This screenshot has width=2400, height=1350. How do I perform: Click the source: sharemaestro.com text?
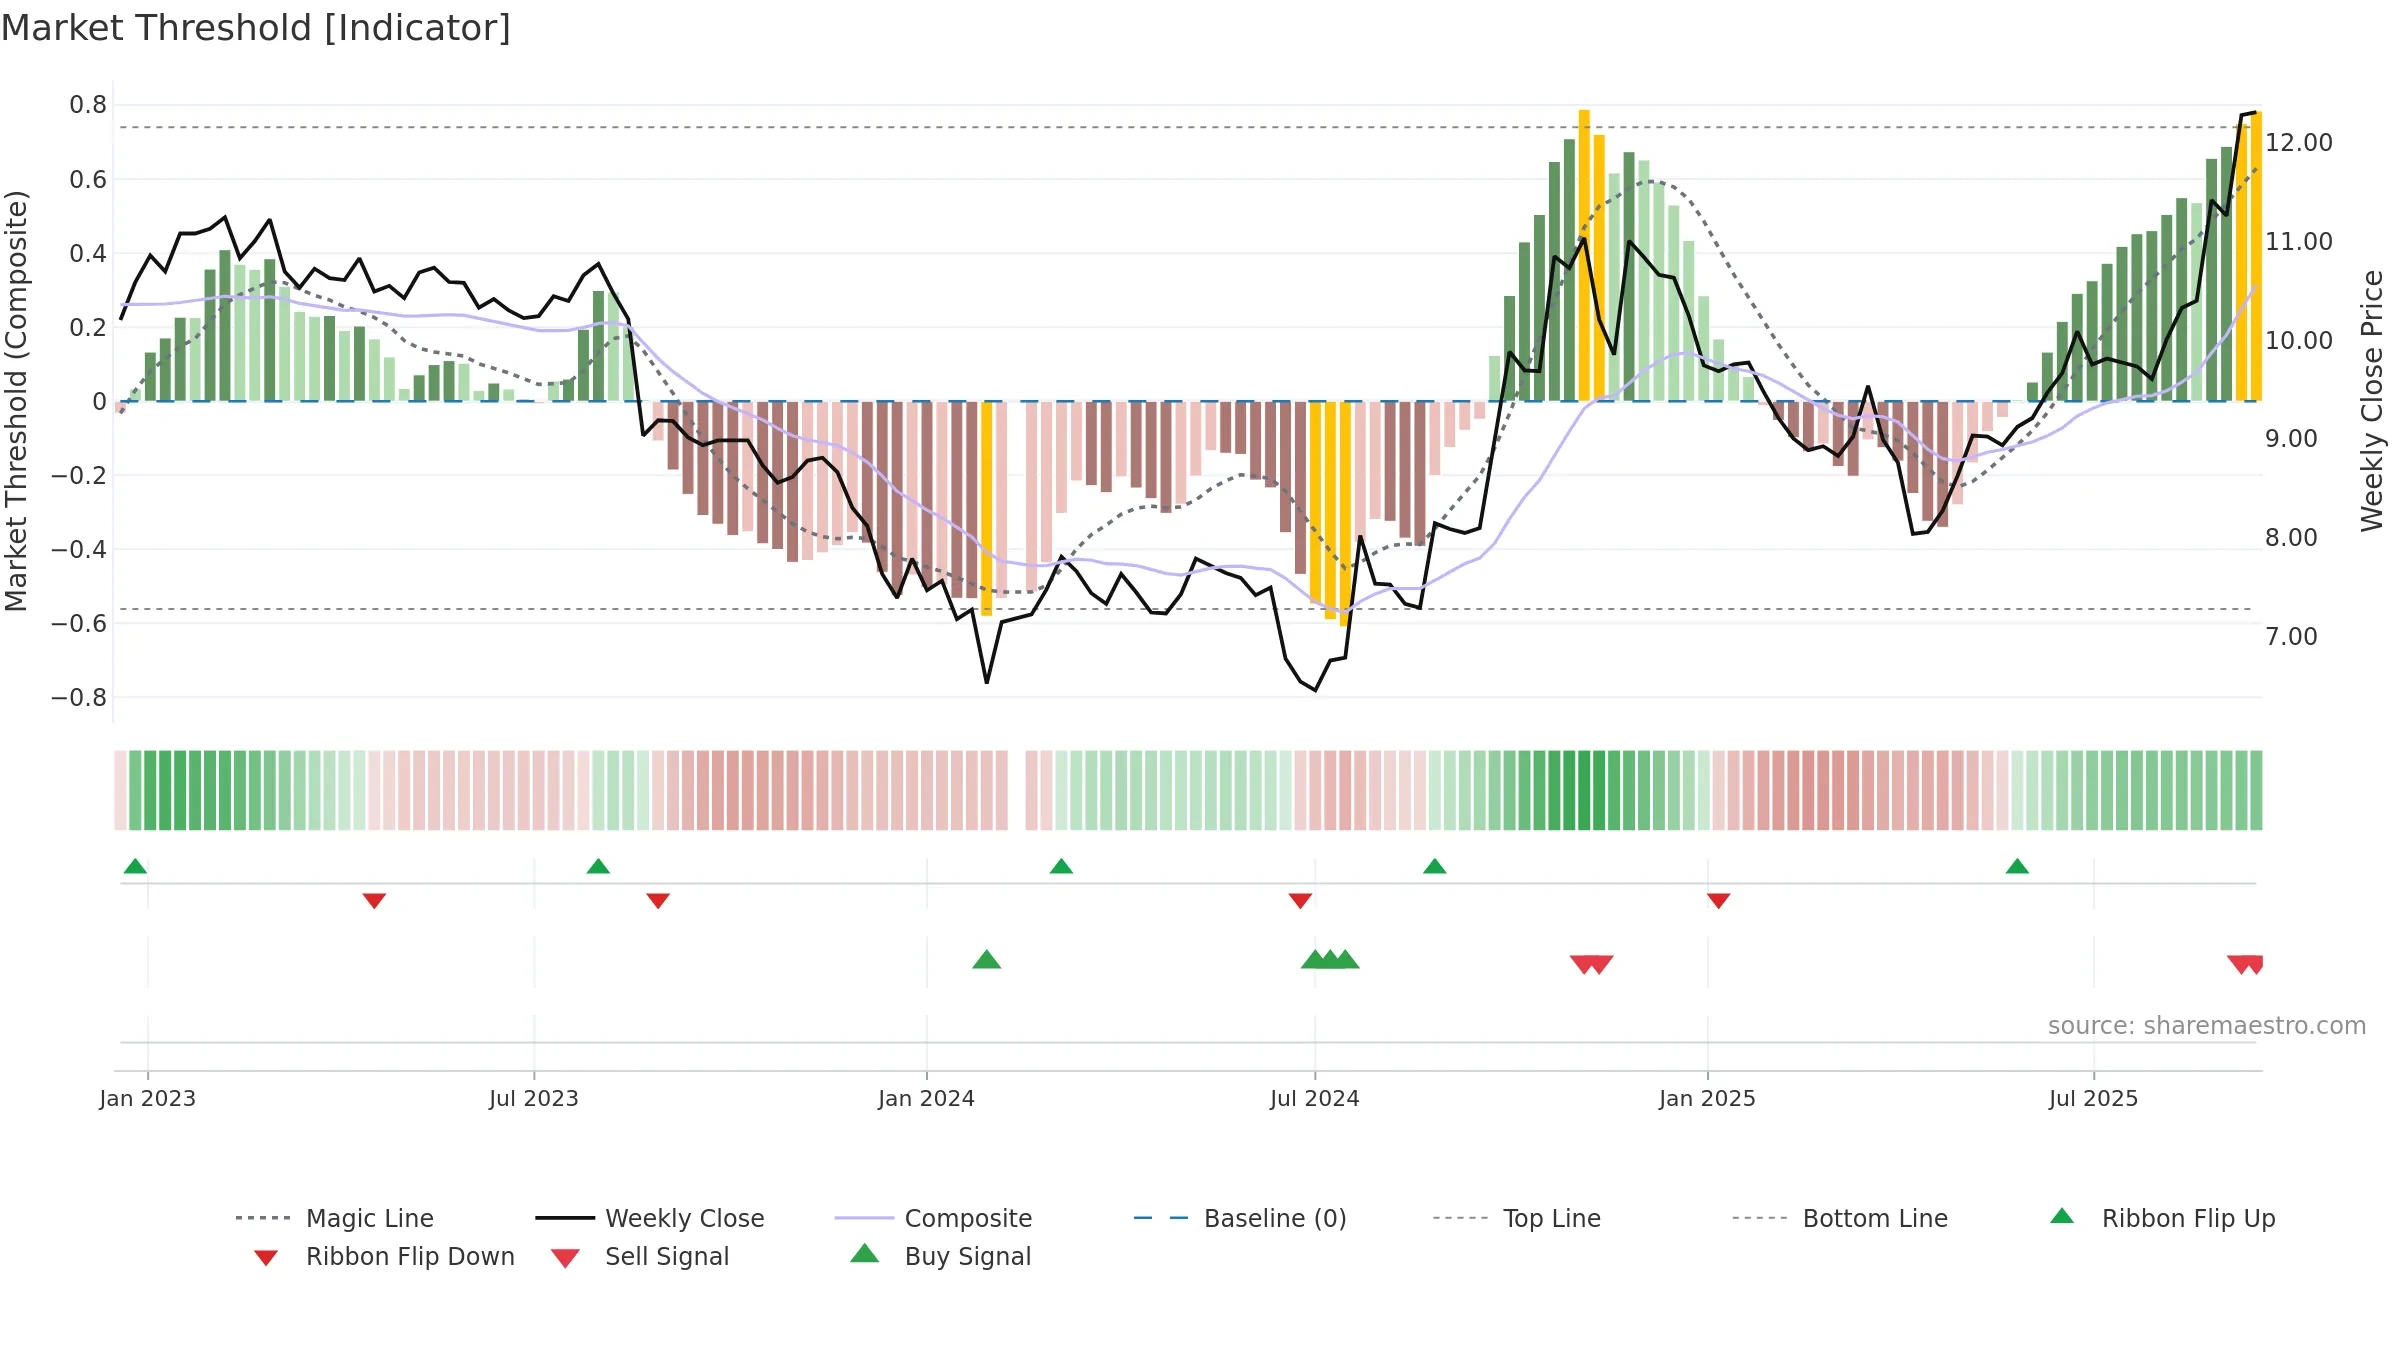pos(2207,1026)
